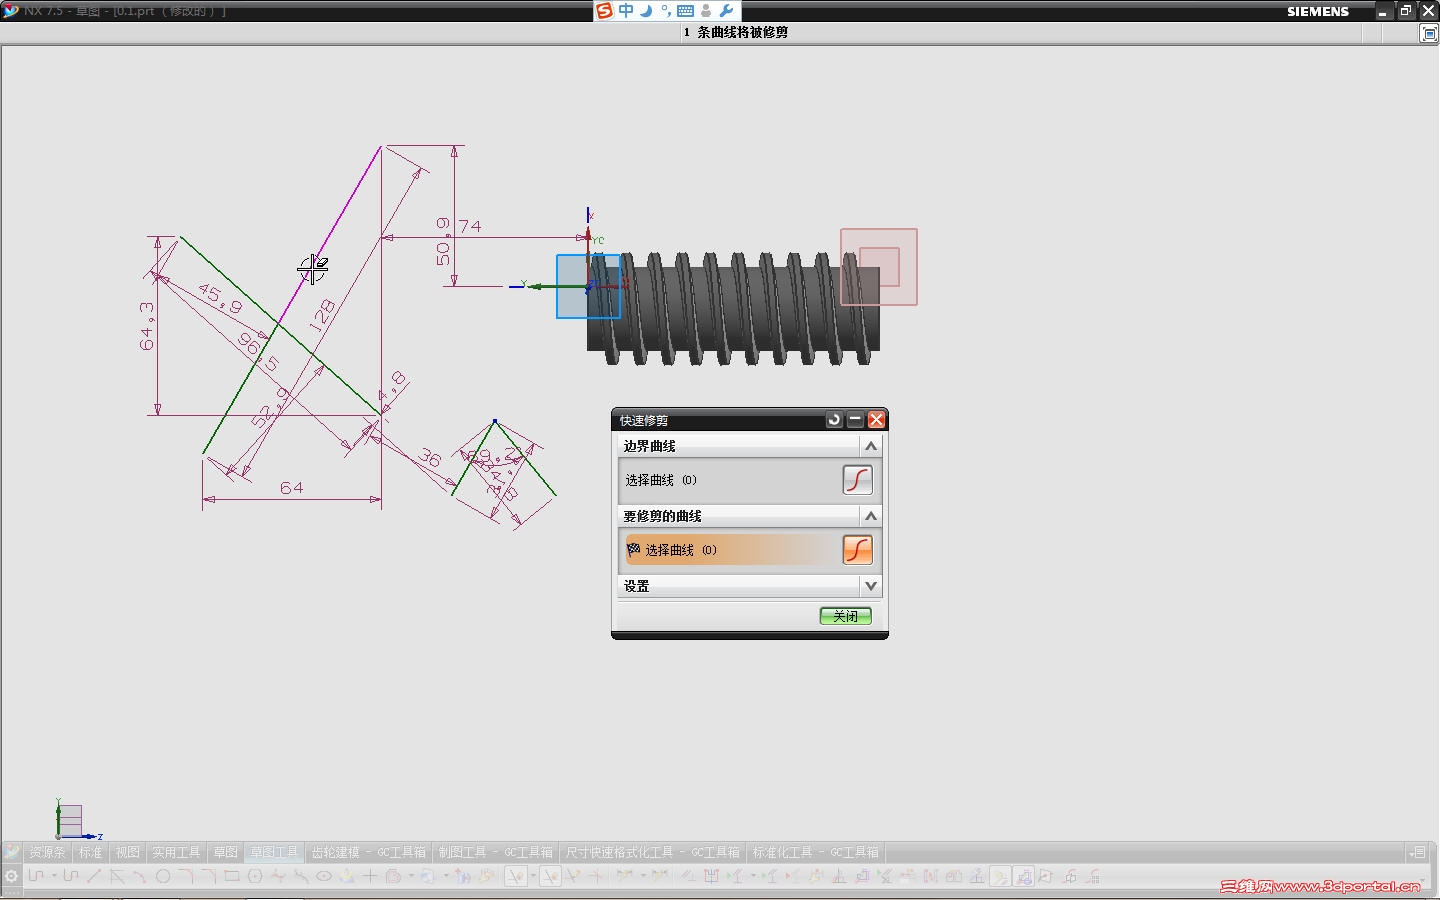Toggle the Sogou punctuation mode icon
1440x900 pixels.
click(666, 11)
